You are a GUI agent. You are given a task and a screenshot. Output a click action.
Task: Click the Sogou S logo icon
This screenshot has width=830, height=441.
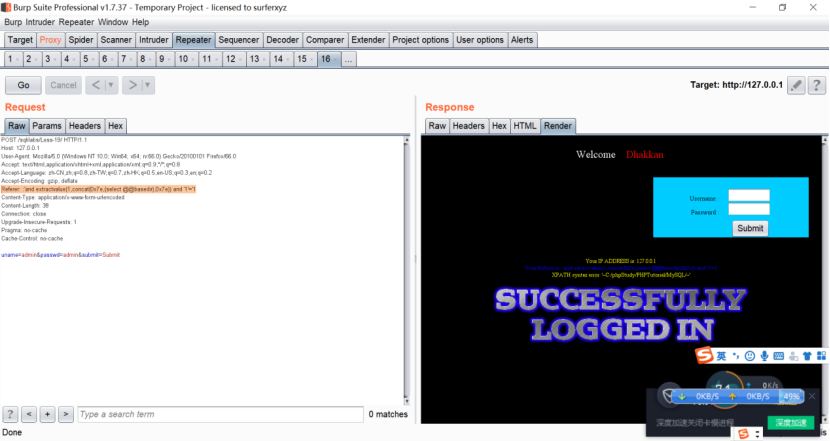click(x=703, y=355)
